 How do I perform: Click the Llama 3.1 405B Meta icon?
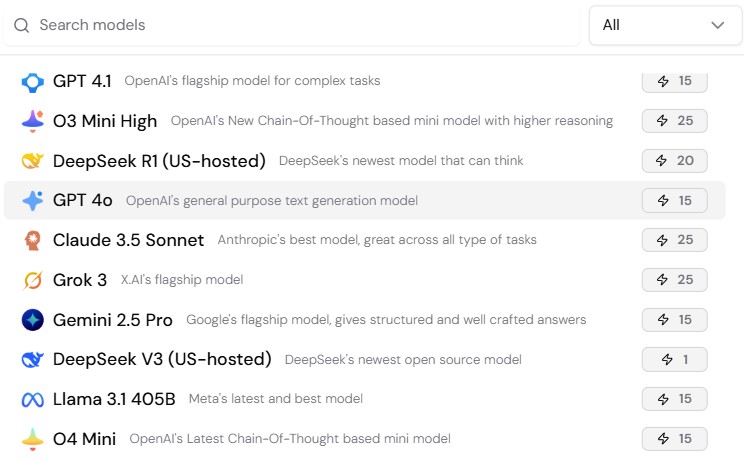(32, 399)
